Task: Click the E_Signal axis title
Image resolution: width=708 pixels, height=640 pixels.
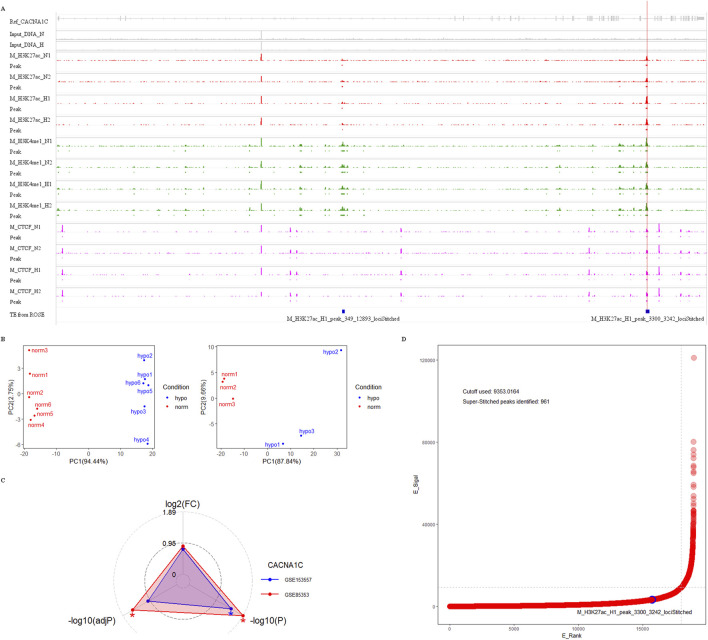Action: click(x=416, y=484)
